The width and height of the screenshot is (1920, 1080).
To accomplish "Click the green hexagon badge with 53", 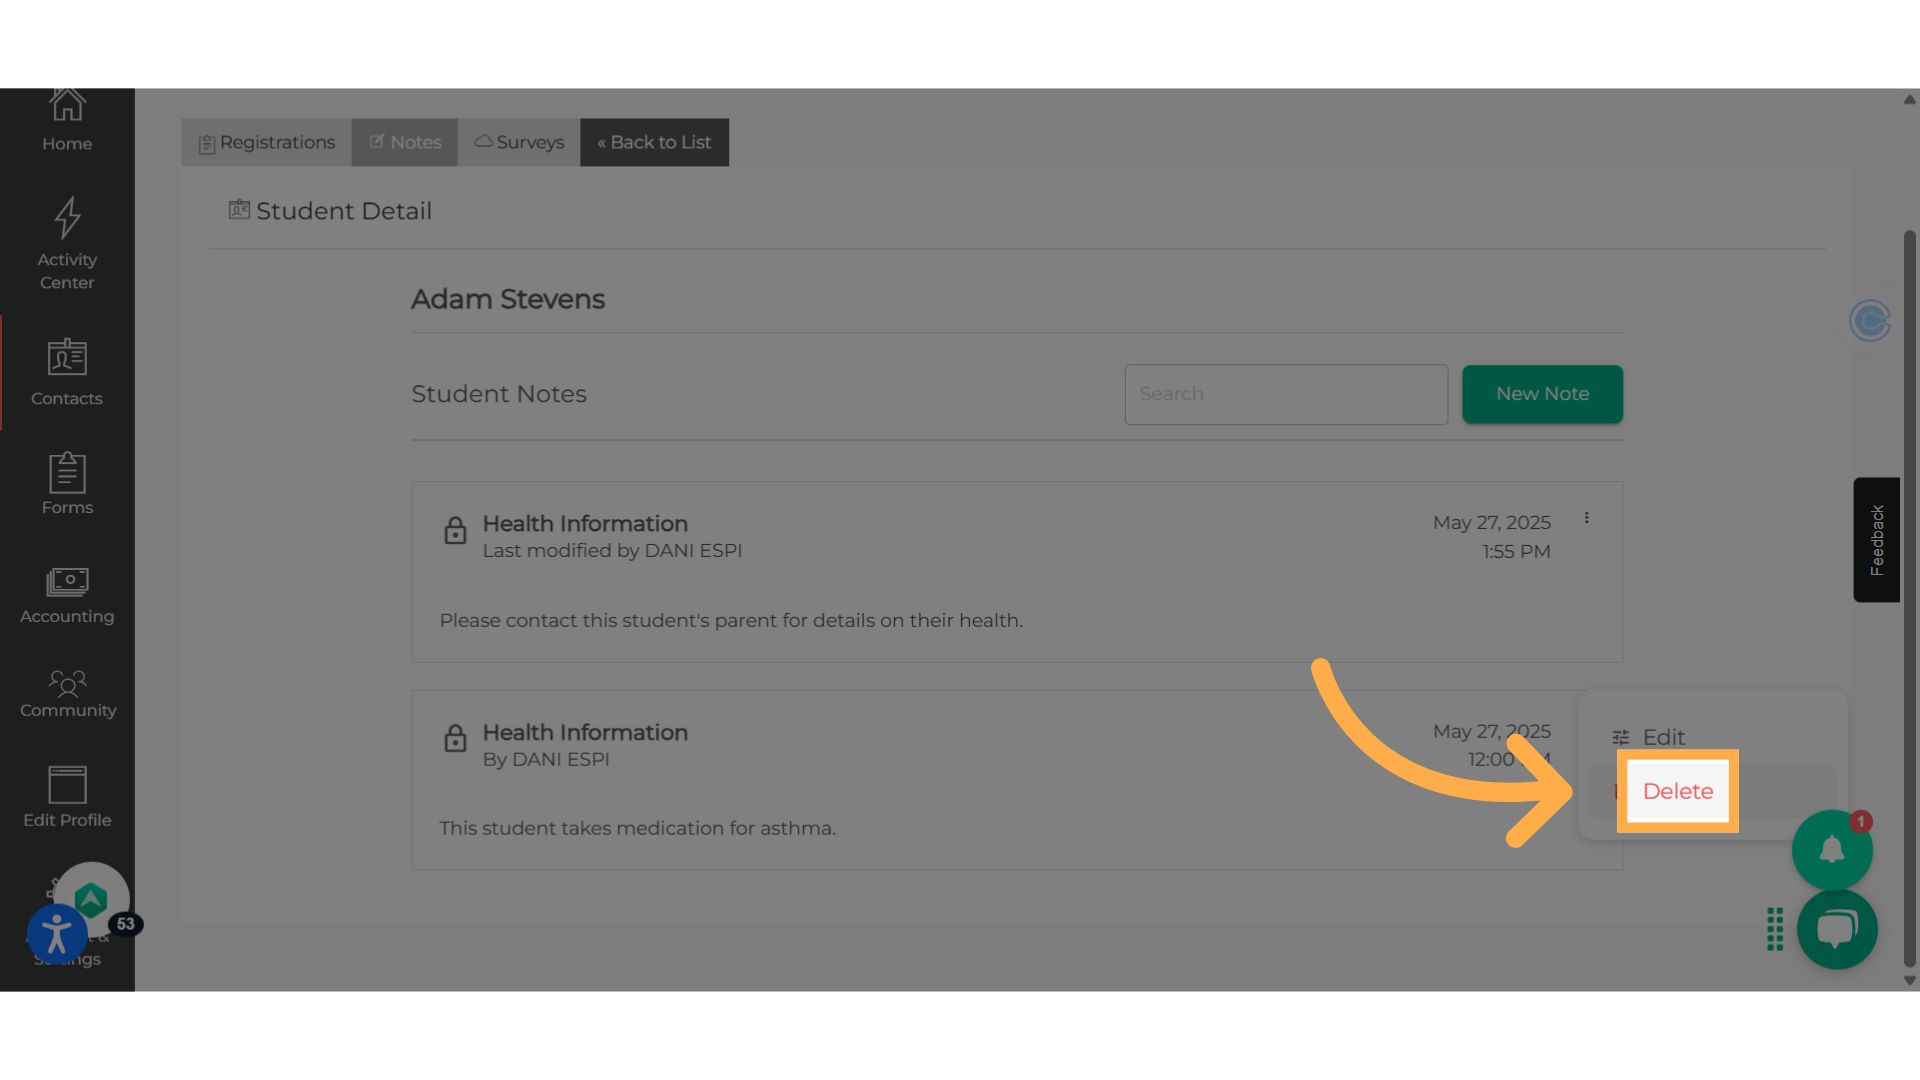I will 92,900.
